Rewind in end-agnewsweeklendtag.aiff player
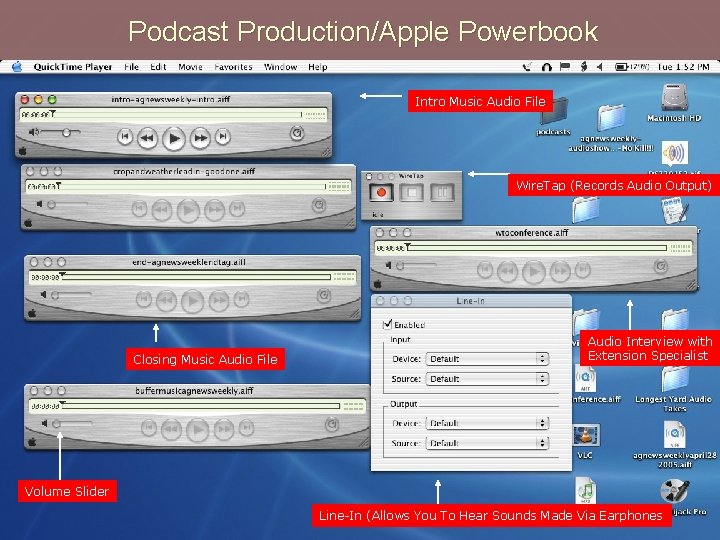Image resolution: width=720 pixels, height=540 pixels. pyautogui.click(x=166, y=301)
